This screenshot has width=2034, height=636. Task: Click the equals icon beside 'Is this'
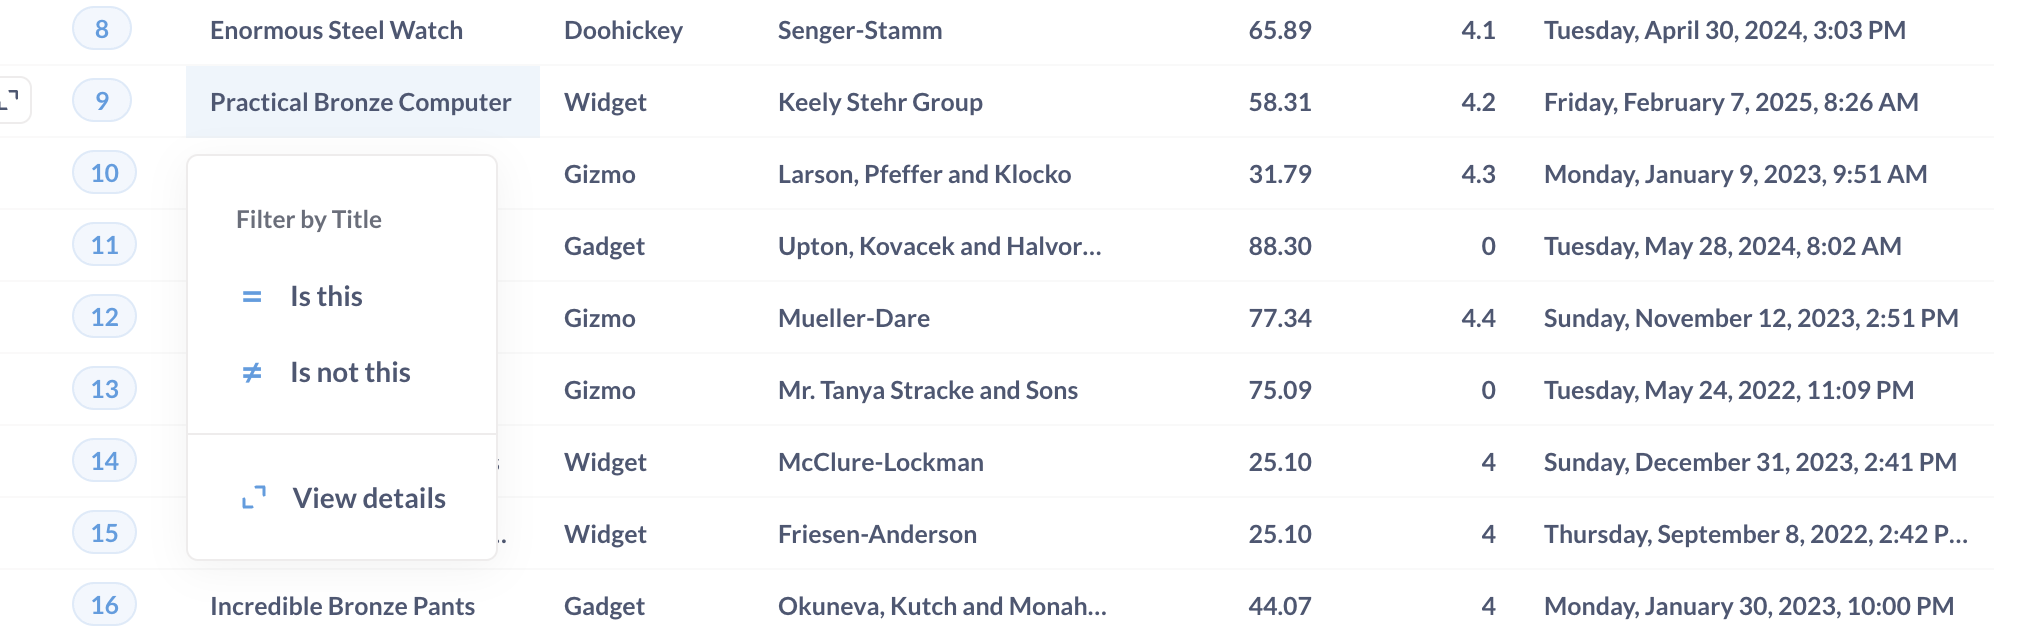pyautogui.click(x=252, y=296)
